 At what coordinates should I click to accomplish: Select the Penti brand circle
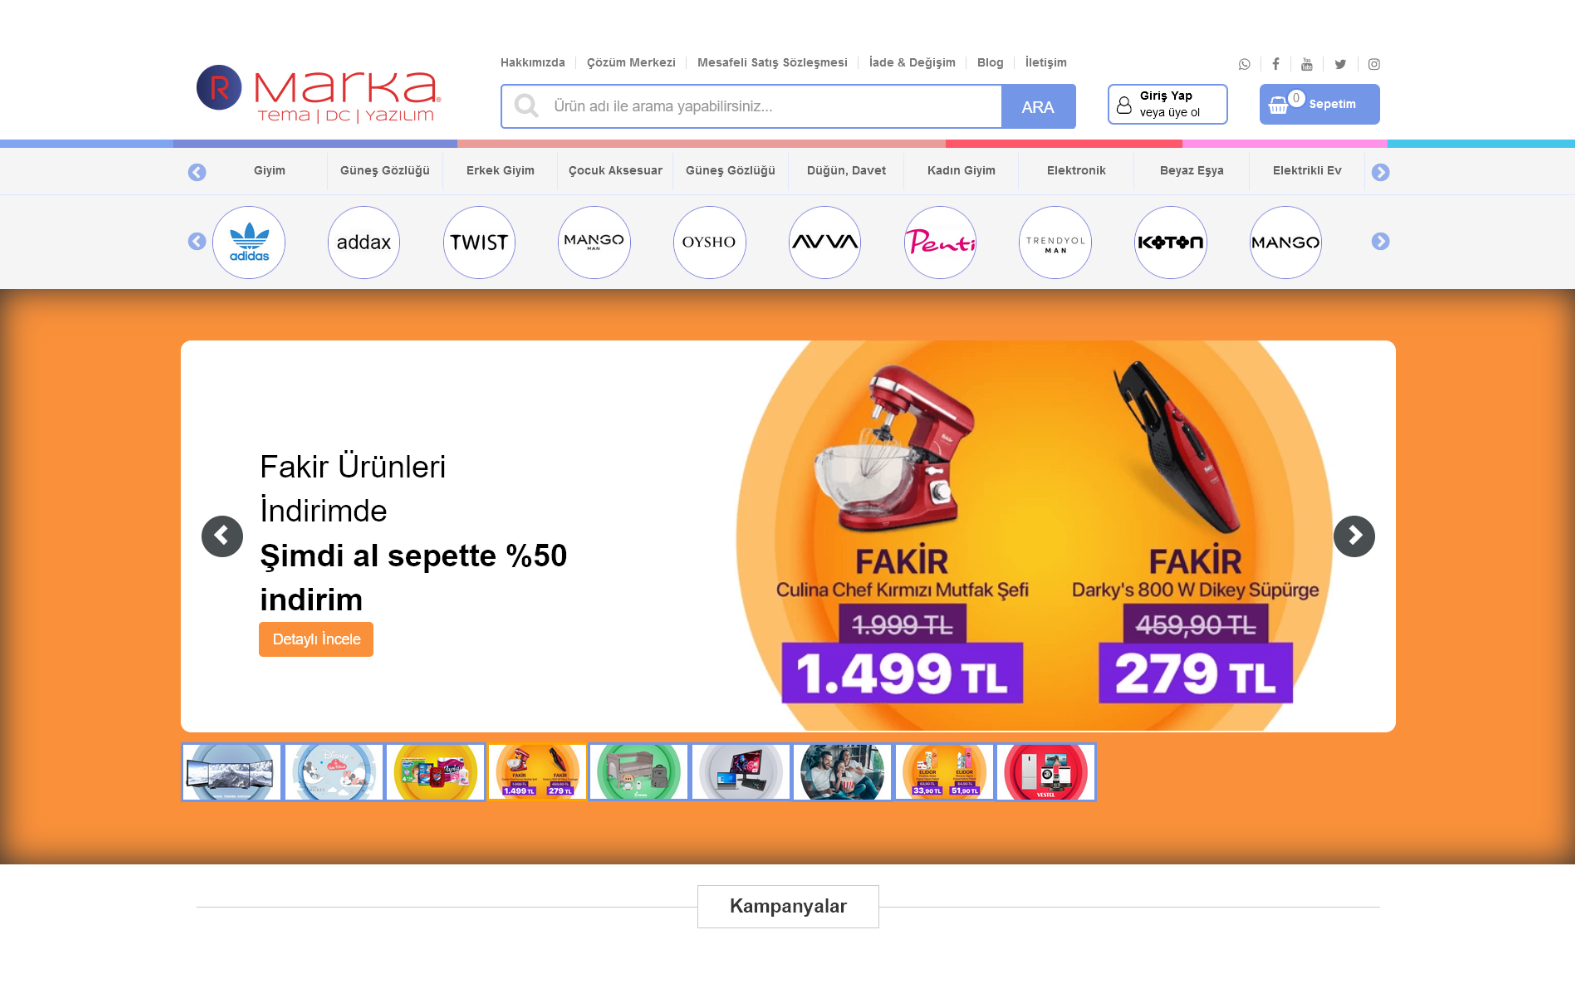click(x=940, y=242)
